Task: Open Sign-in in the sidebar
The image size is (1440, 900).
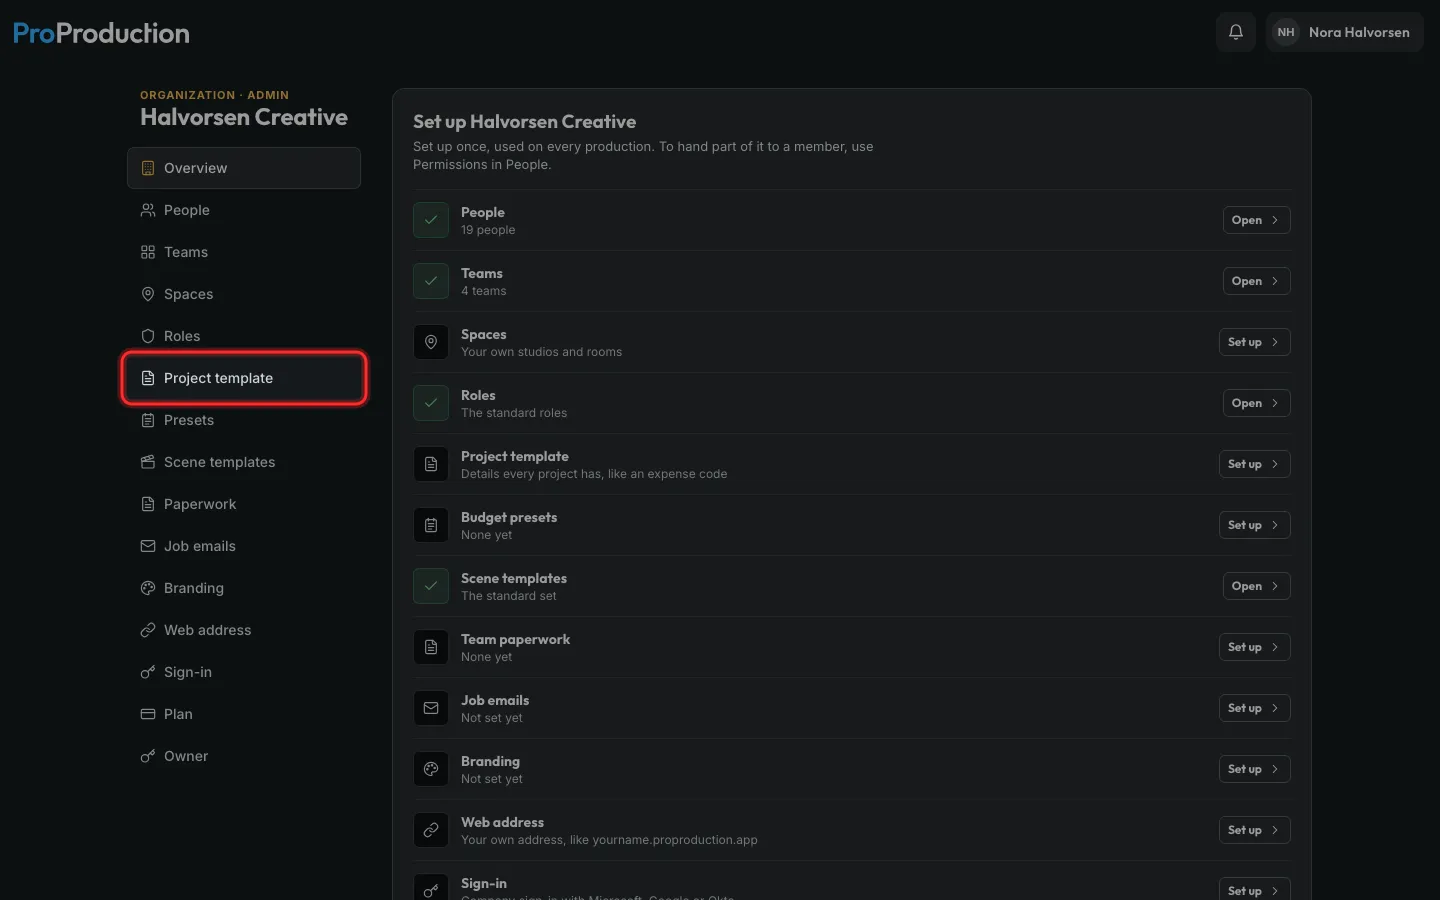Action: [244, 672]
